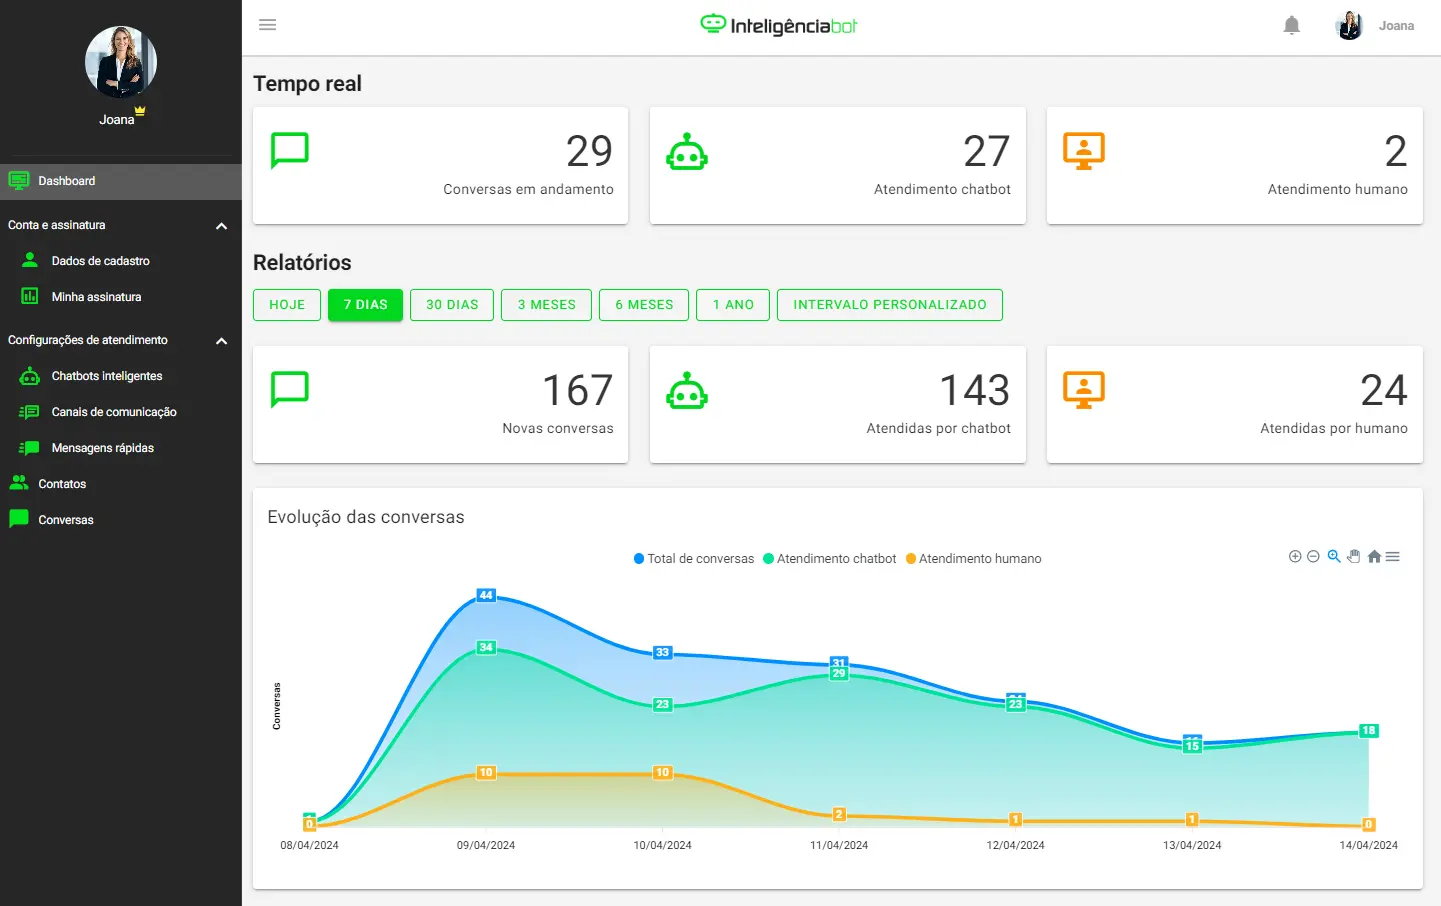This screenshot has height=906, width=1441.
Task: Click the Evolução das conversas chart title
Action: tap(366, 517)
